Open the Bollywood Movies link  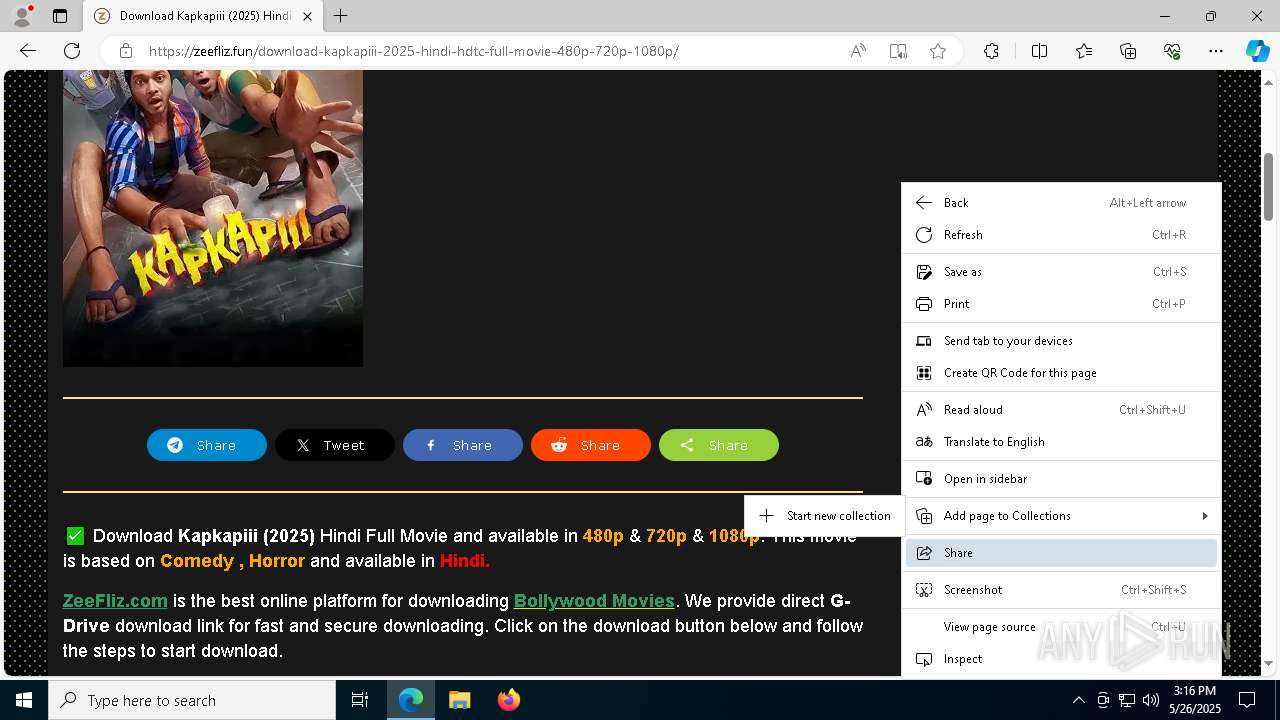(x=594, y=601)
